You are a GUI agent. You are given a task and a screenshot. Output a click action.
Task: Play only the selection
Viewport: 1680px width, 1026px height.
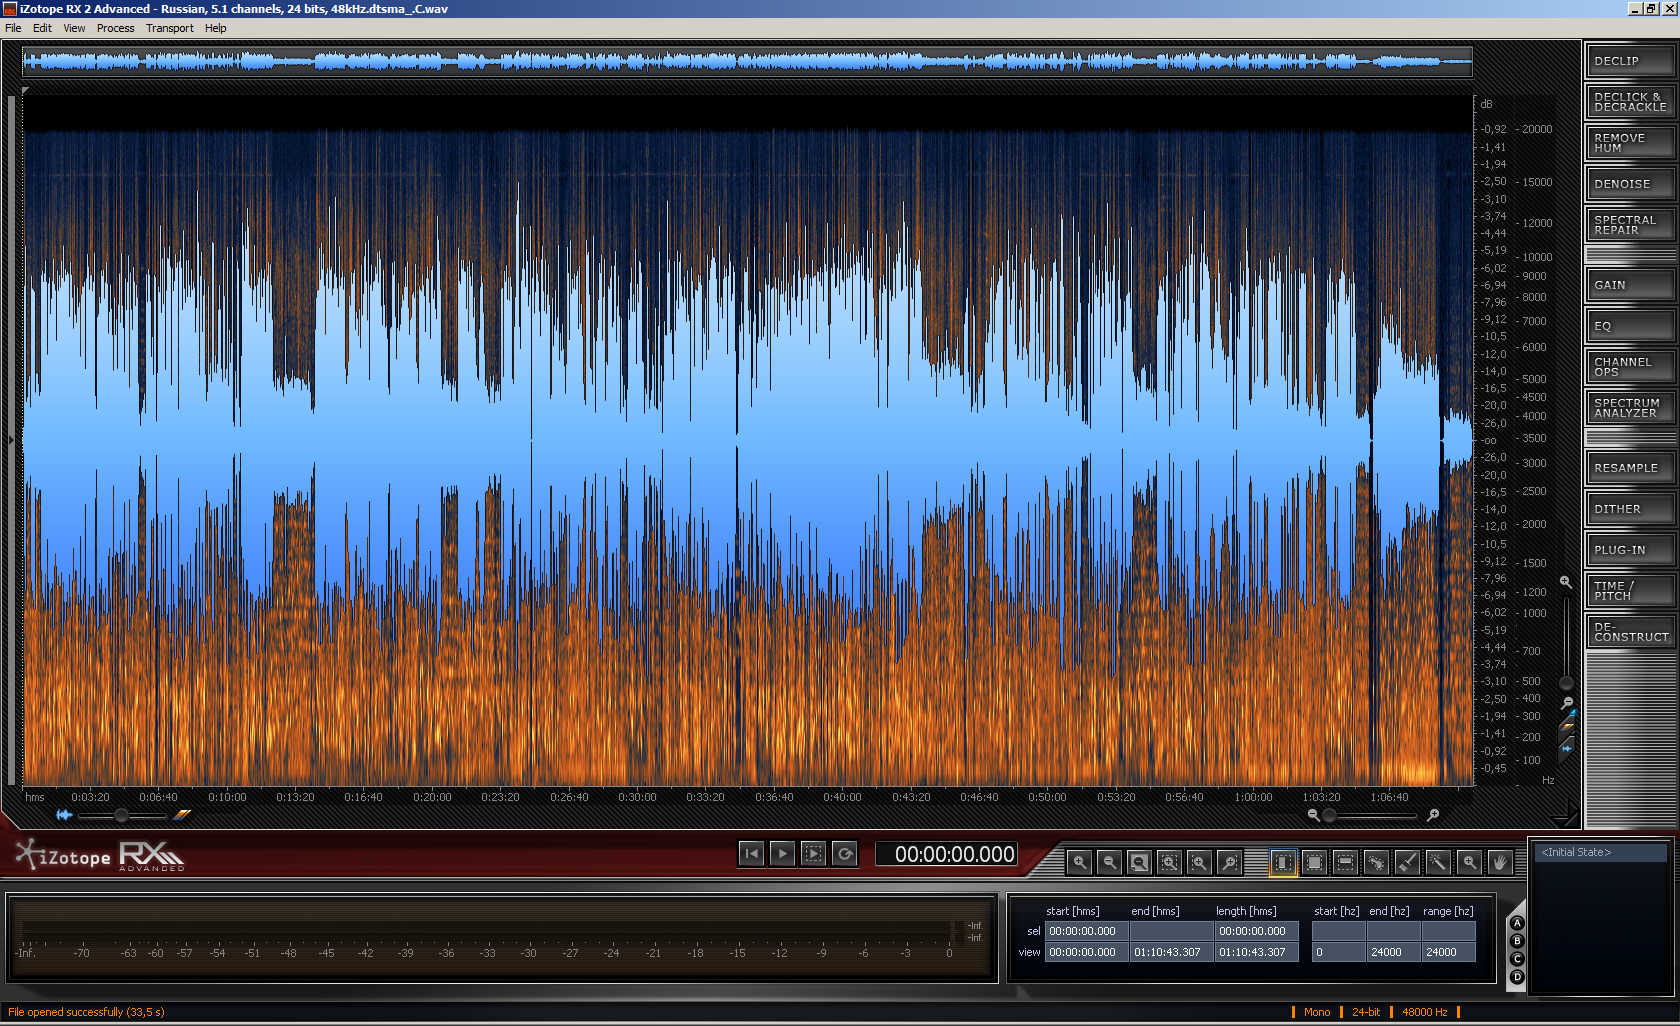814,854
